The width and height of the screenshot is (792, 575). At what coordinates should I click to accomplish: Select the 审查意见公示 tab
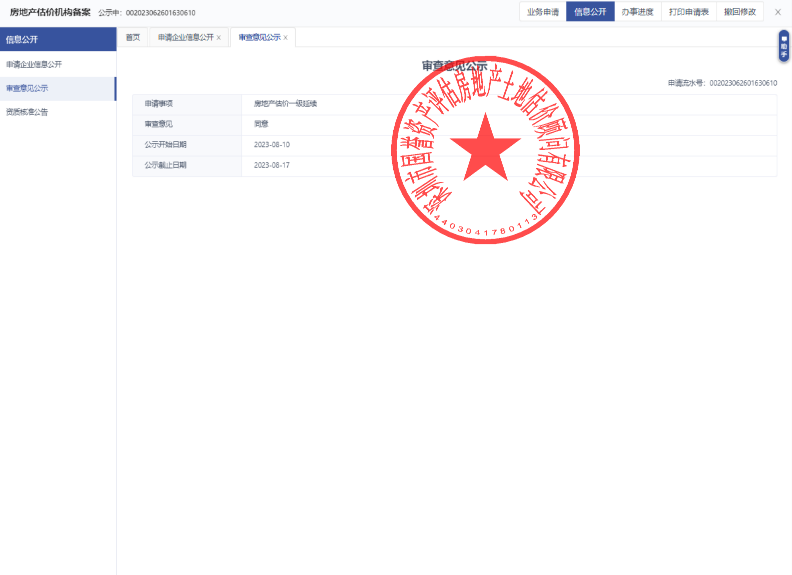(x=259, y=38)
